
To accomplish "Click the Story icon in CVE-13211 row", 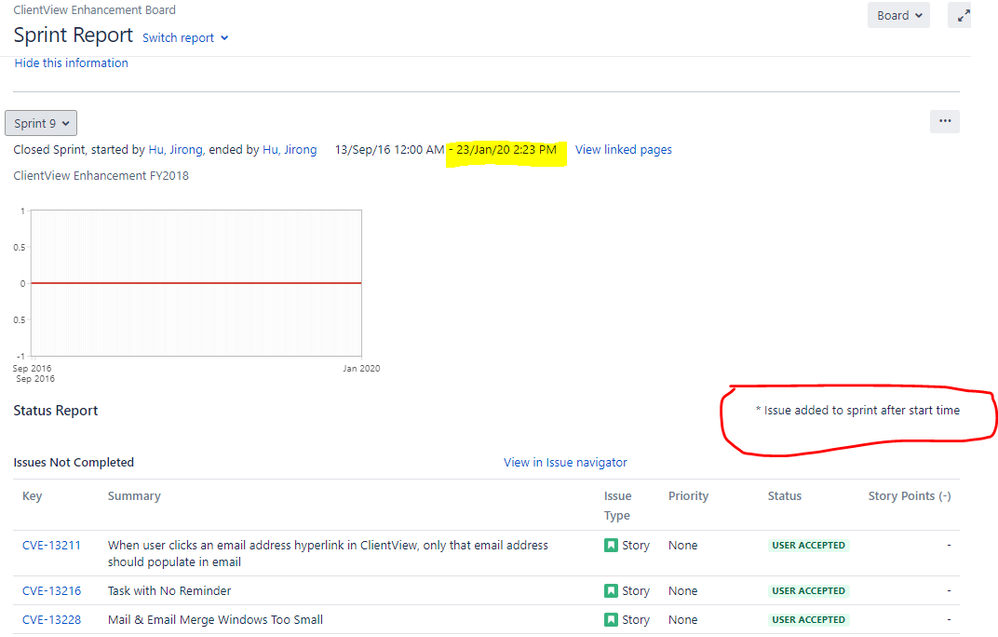I will click(x=611, y=545).
